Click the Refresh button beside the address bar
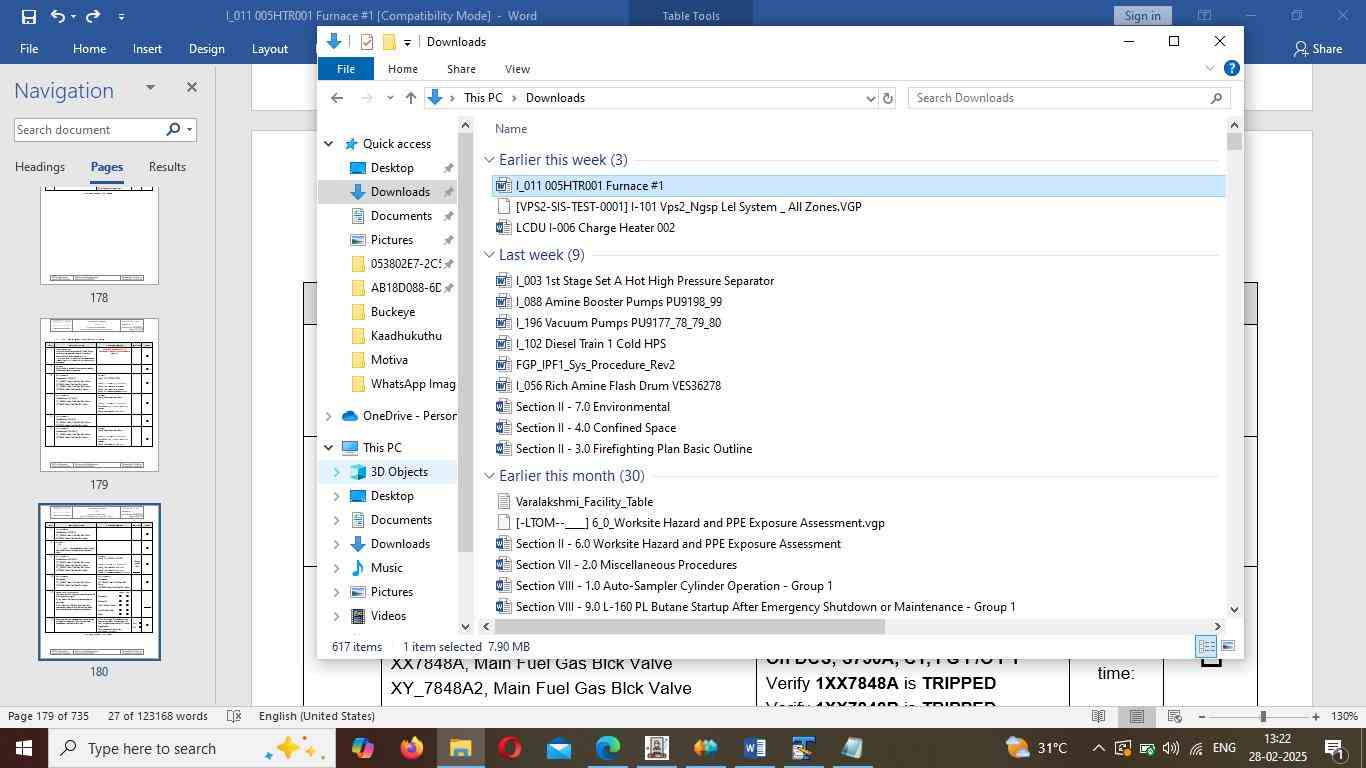The width and height of the screenshot is (1366, 768). [x=887, y=98]
